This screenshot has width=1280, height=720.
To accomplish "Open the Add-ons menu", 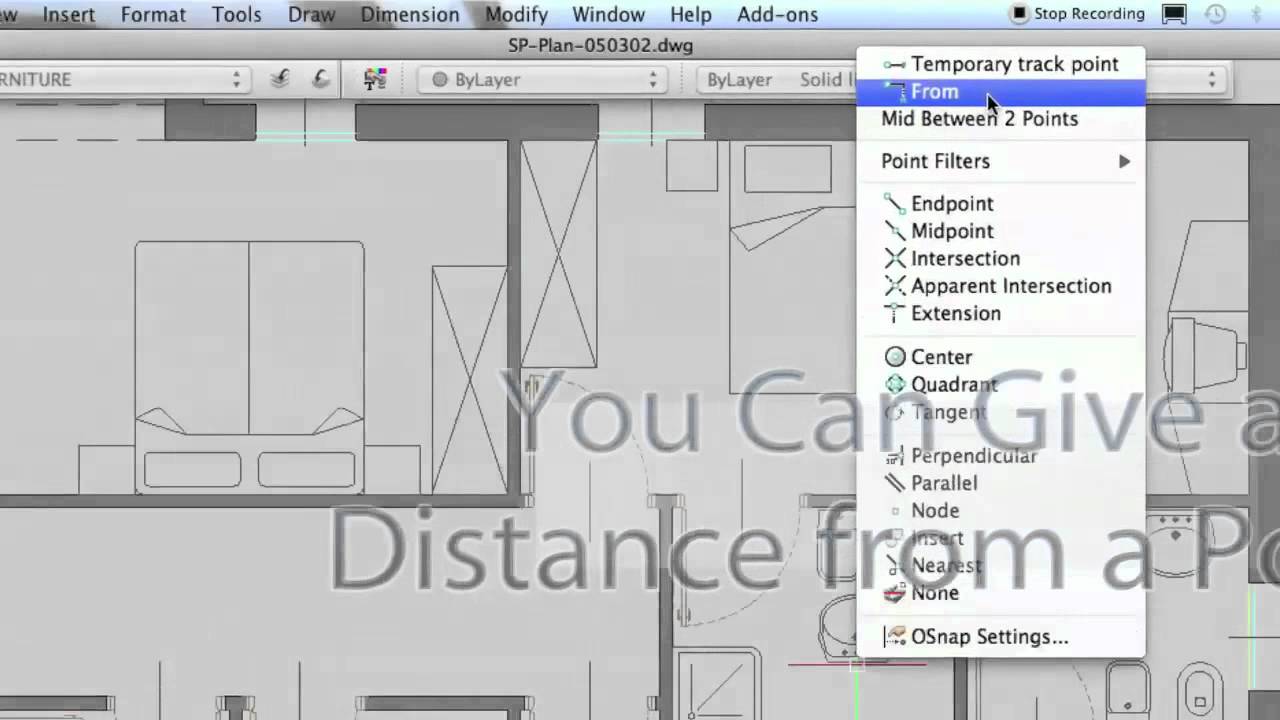I will click(x=777, y=14).
